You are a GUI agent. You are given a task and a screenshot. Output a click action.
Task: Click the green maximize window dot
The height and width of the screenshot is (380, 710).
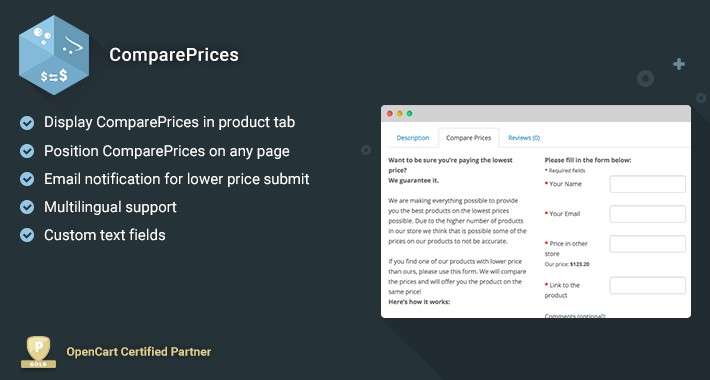click(409, 114)
